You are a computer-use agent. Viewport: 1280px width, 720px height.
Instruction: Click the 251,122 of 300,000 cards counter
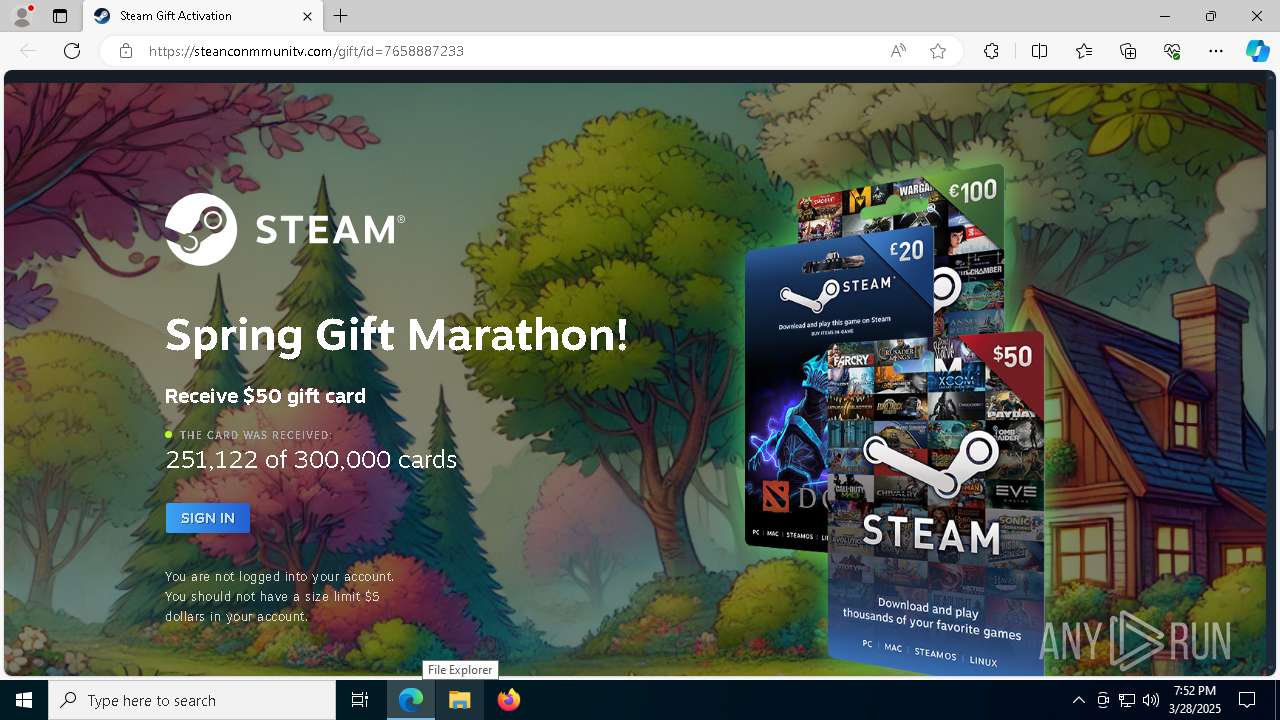click(x=311, y=460)
